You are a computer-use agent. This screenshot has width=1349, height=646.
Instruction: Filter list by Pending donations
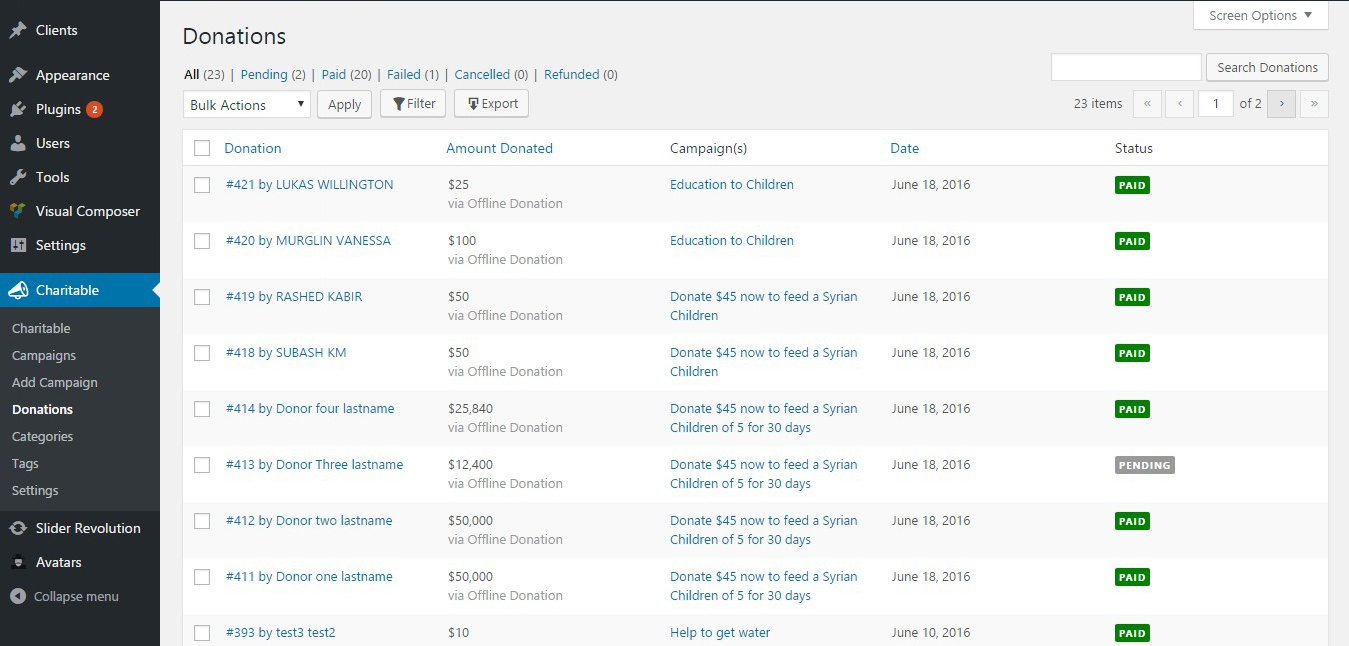pyautogui.click(x=263, y=74)
